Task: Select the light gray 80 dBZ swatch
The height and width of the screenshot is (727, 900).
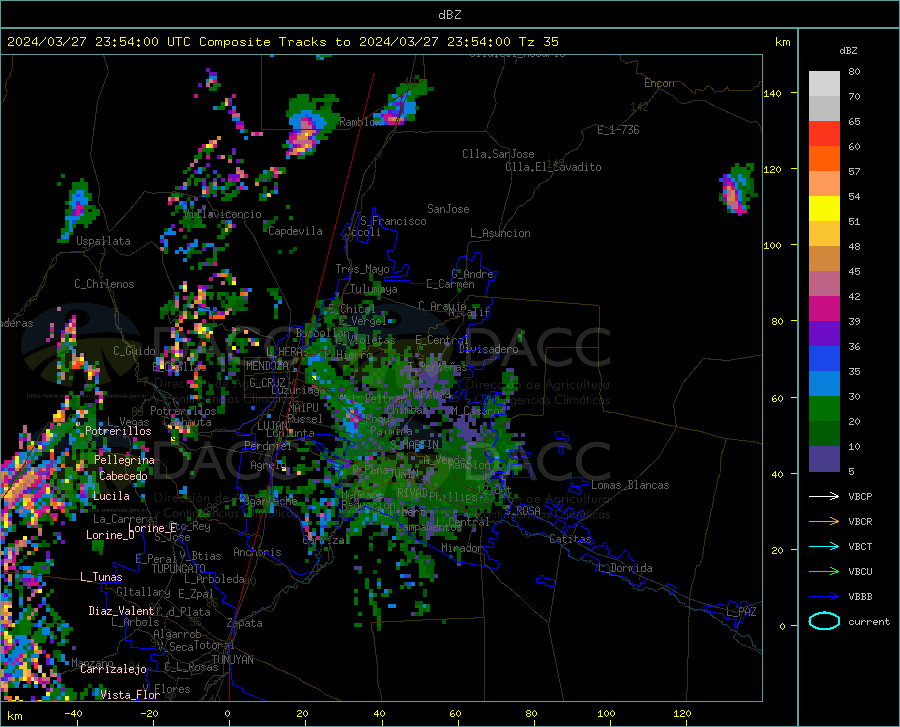Action: (x=824, y=84)
